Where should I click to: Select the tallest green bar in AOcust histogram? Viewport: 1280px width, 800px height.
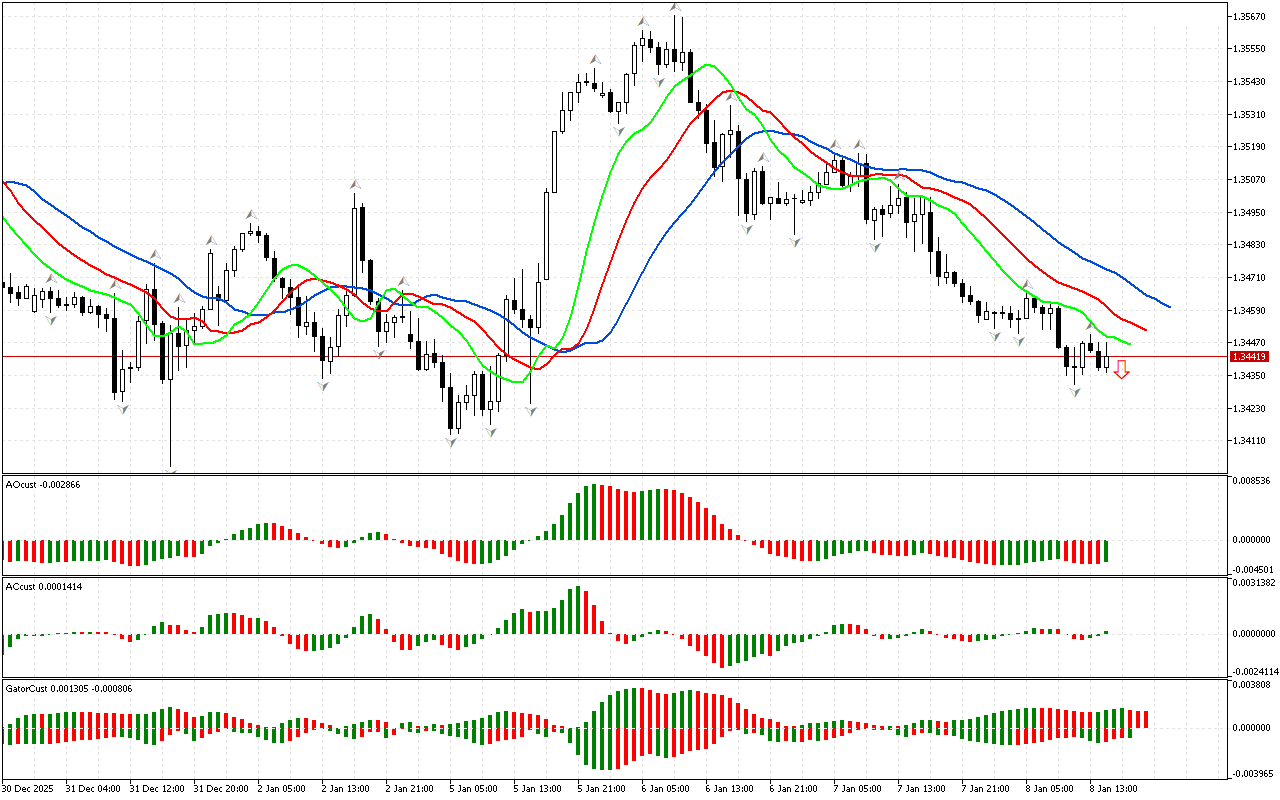pyautogui.click(x=595, y=512)
